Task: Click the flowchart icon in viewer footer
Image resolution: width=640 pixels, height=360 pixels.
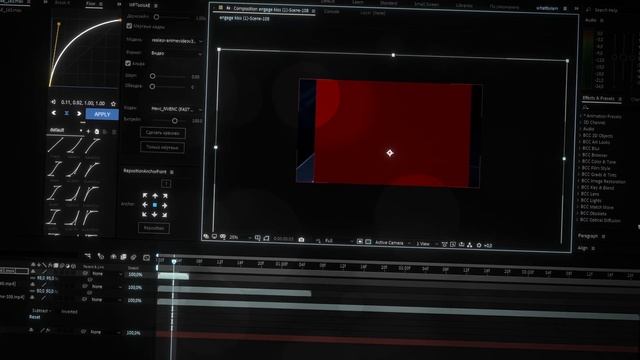Action: [469, 245]
